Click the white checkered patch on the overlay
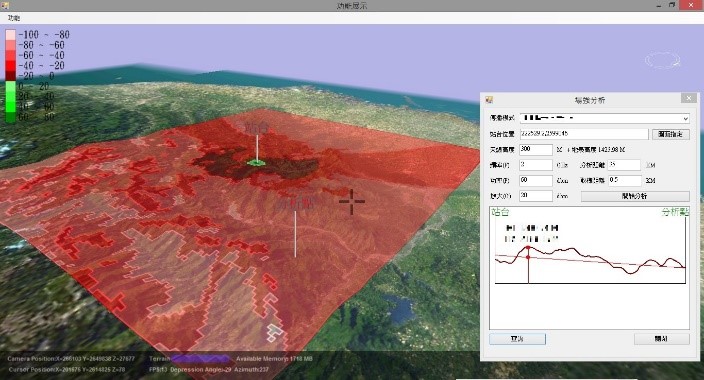The width and height of the screenshot is (704, 380). pyautogui.click(x=274, y=332)
